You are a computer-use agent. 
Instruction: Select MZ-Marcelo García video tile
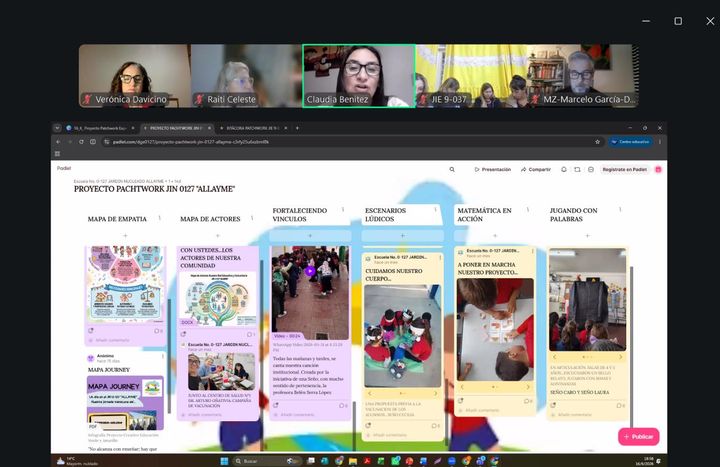point(582,76)
